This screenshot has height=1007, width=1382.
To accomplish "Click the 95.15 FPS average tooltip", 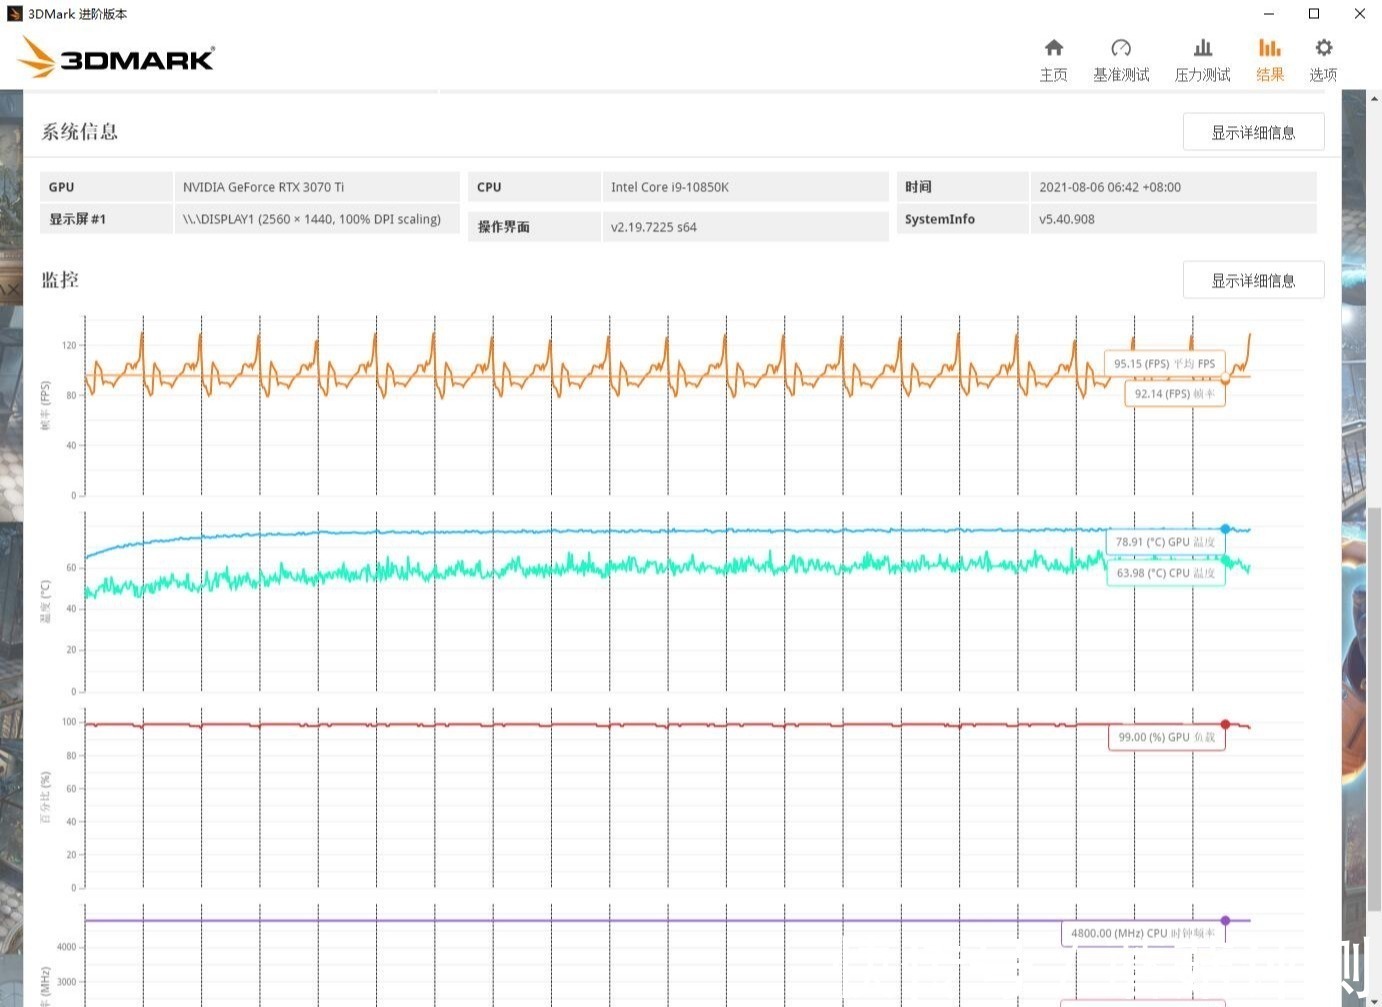I will [x=1164, y=363].
